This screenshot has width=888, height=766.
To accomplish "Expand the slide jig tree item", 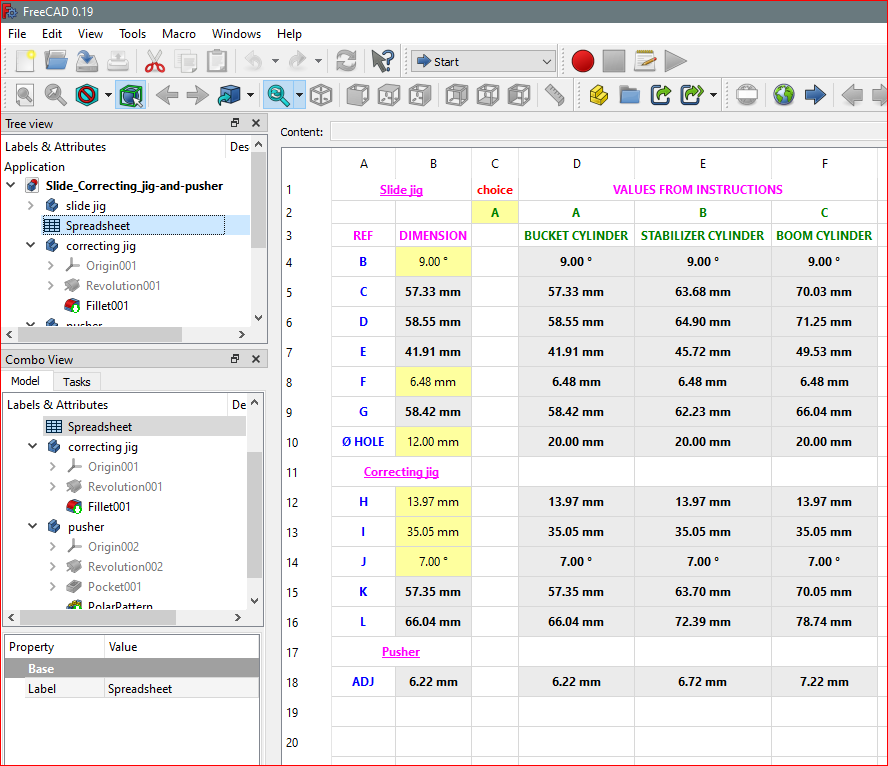I will click(x=31, y=205).
